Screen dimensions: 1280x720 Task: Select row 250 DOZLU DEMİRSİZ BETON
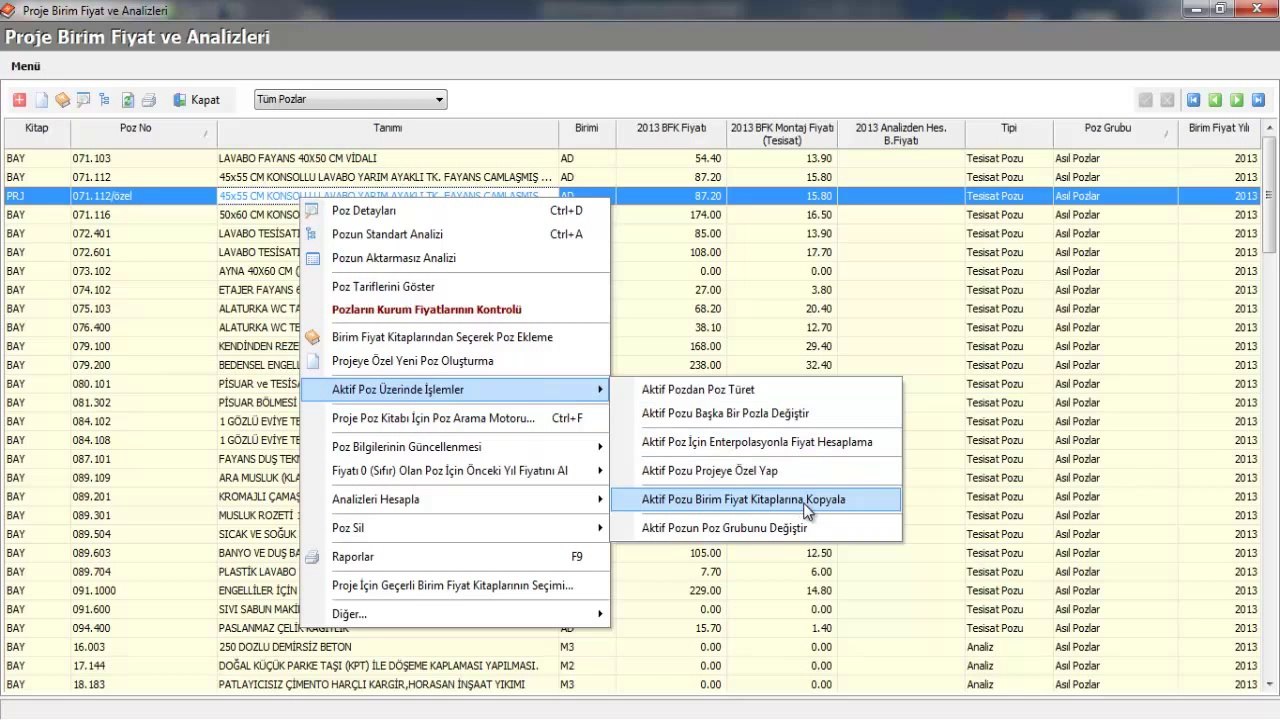pyautogui.click(x=632, y=647)
